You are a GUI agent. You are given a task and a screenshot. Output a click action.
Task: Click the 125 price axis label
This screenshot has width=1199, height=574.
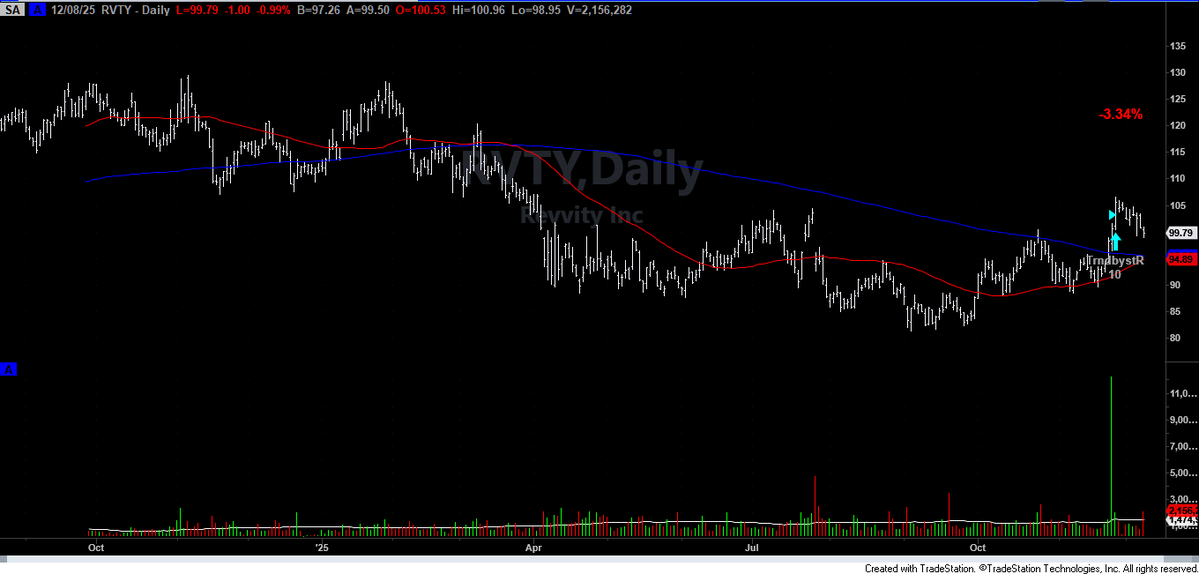click(1180, 99)
